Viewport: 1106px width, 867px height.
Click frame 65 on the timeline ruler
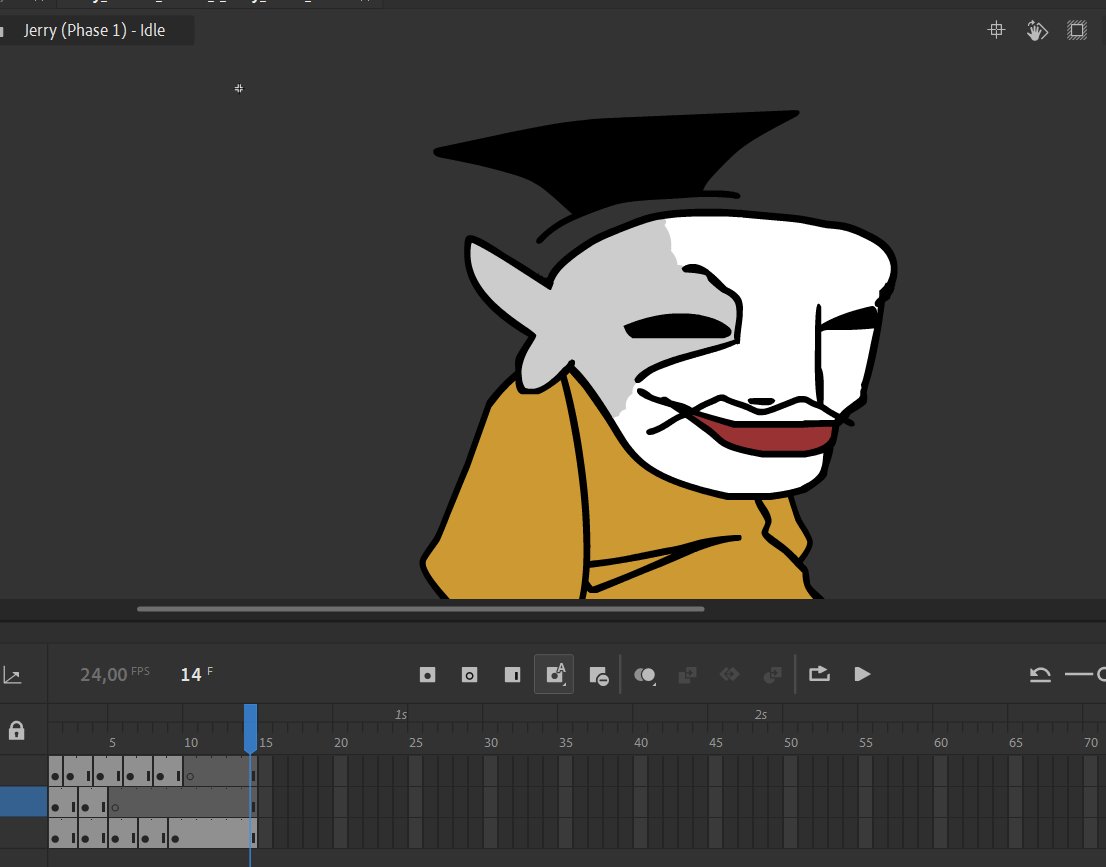pyautogui.click(x=1016, y=742)
